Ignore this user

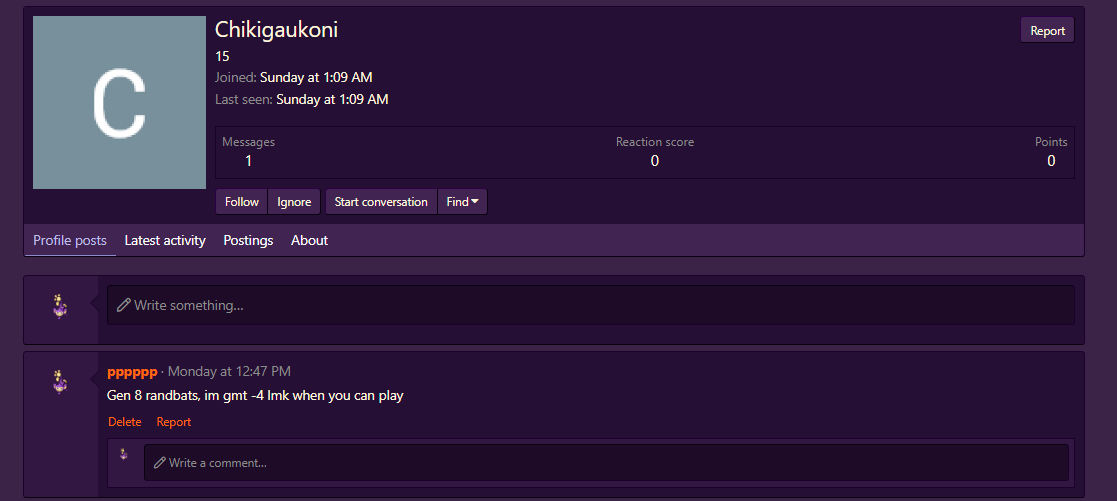coord(294,202)
